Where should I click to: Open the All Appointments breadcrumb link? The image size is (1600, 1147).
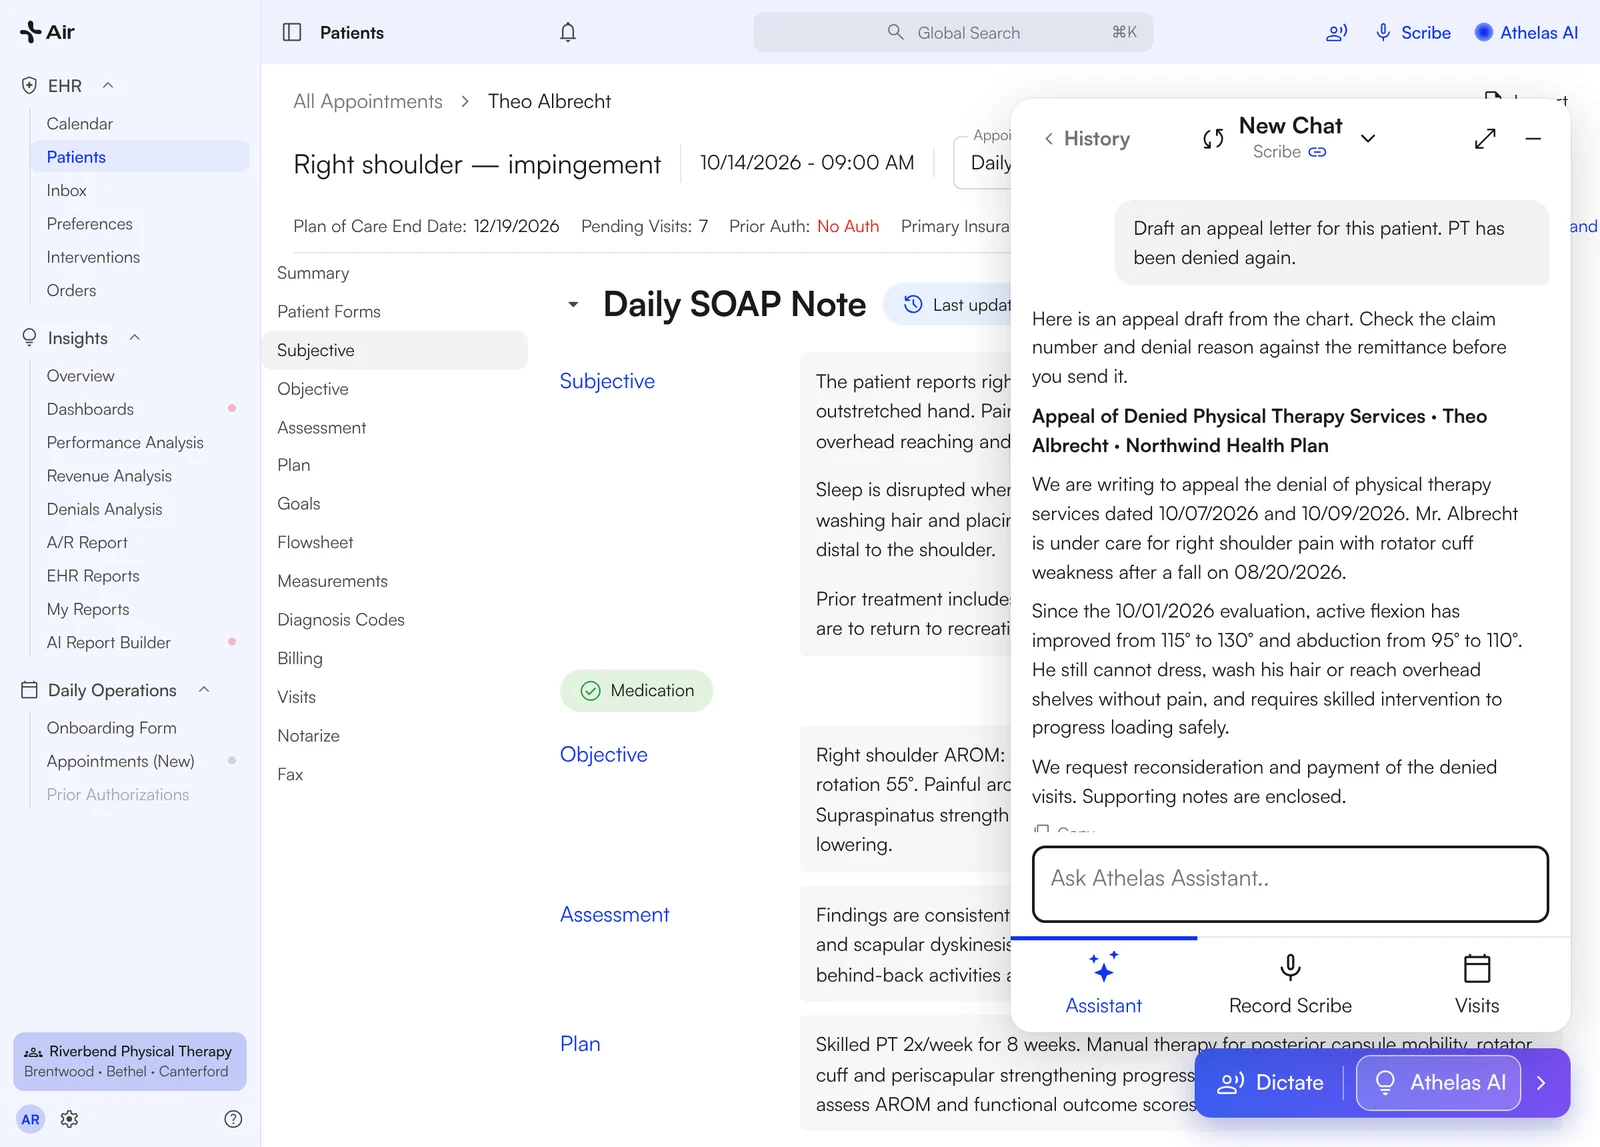pyautogui.click(x=368, y=101)
